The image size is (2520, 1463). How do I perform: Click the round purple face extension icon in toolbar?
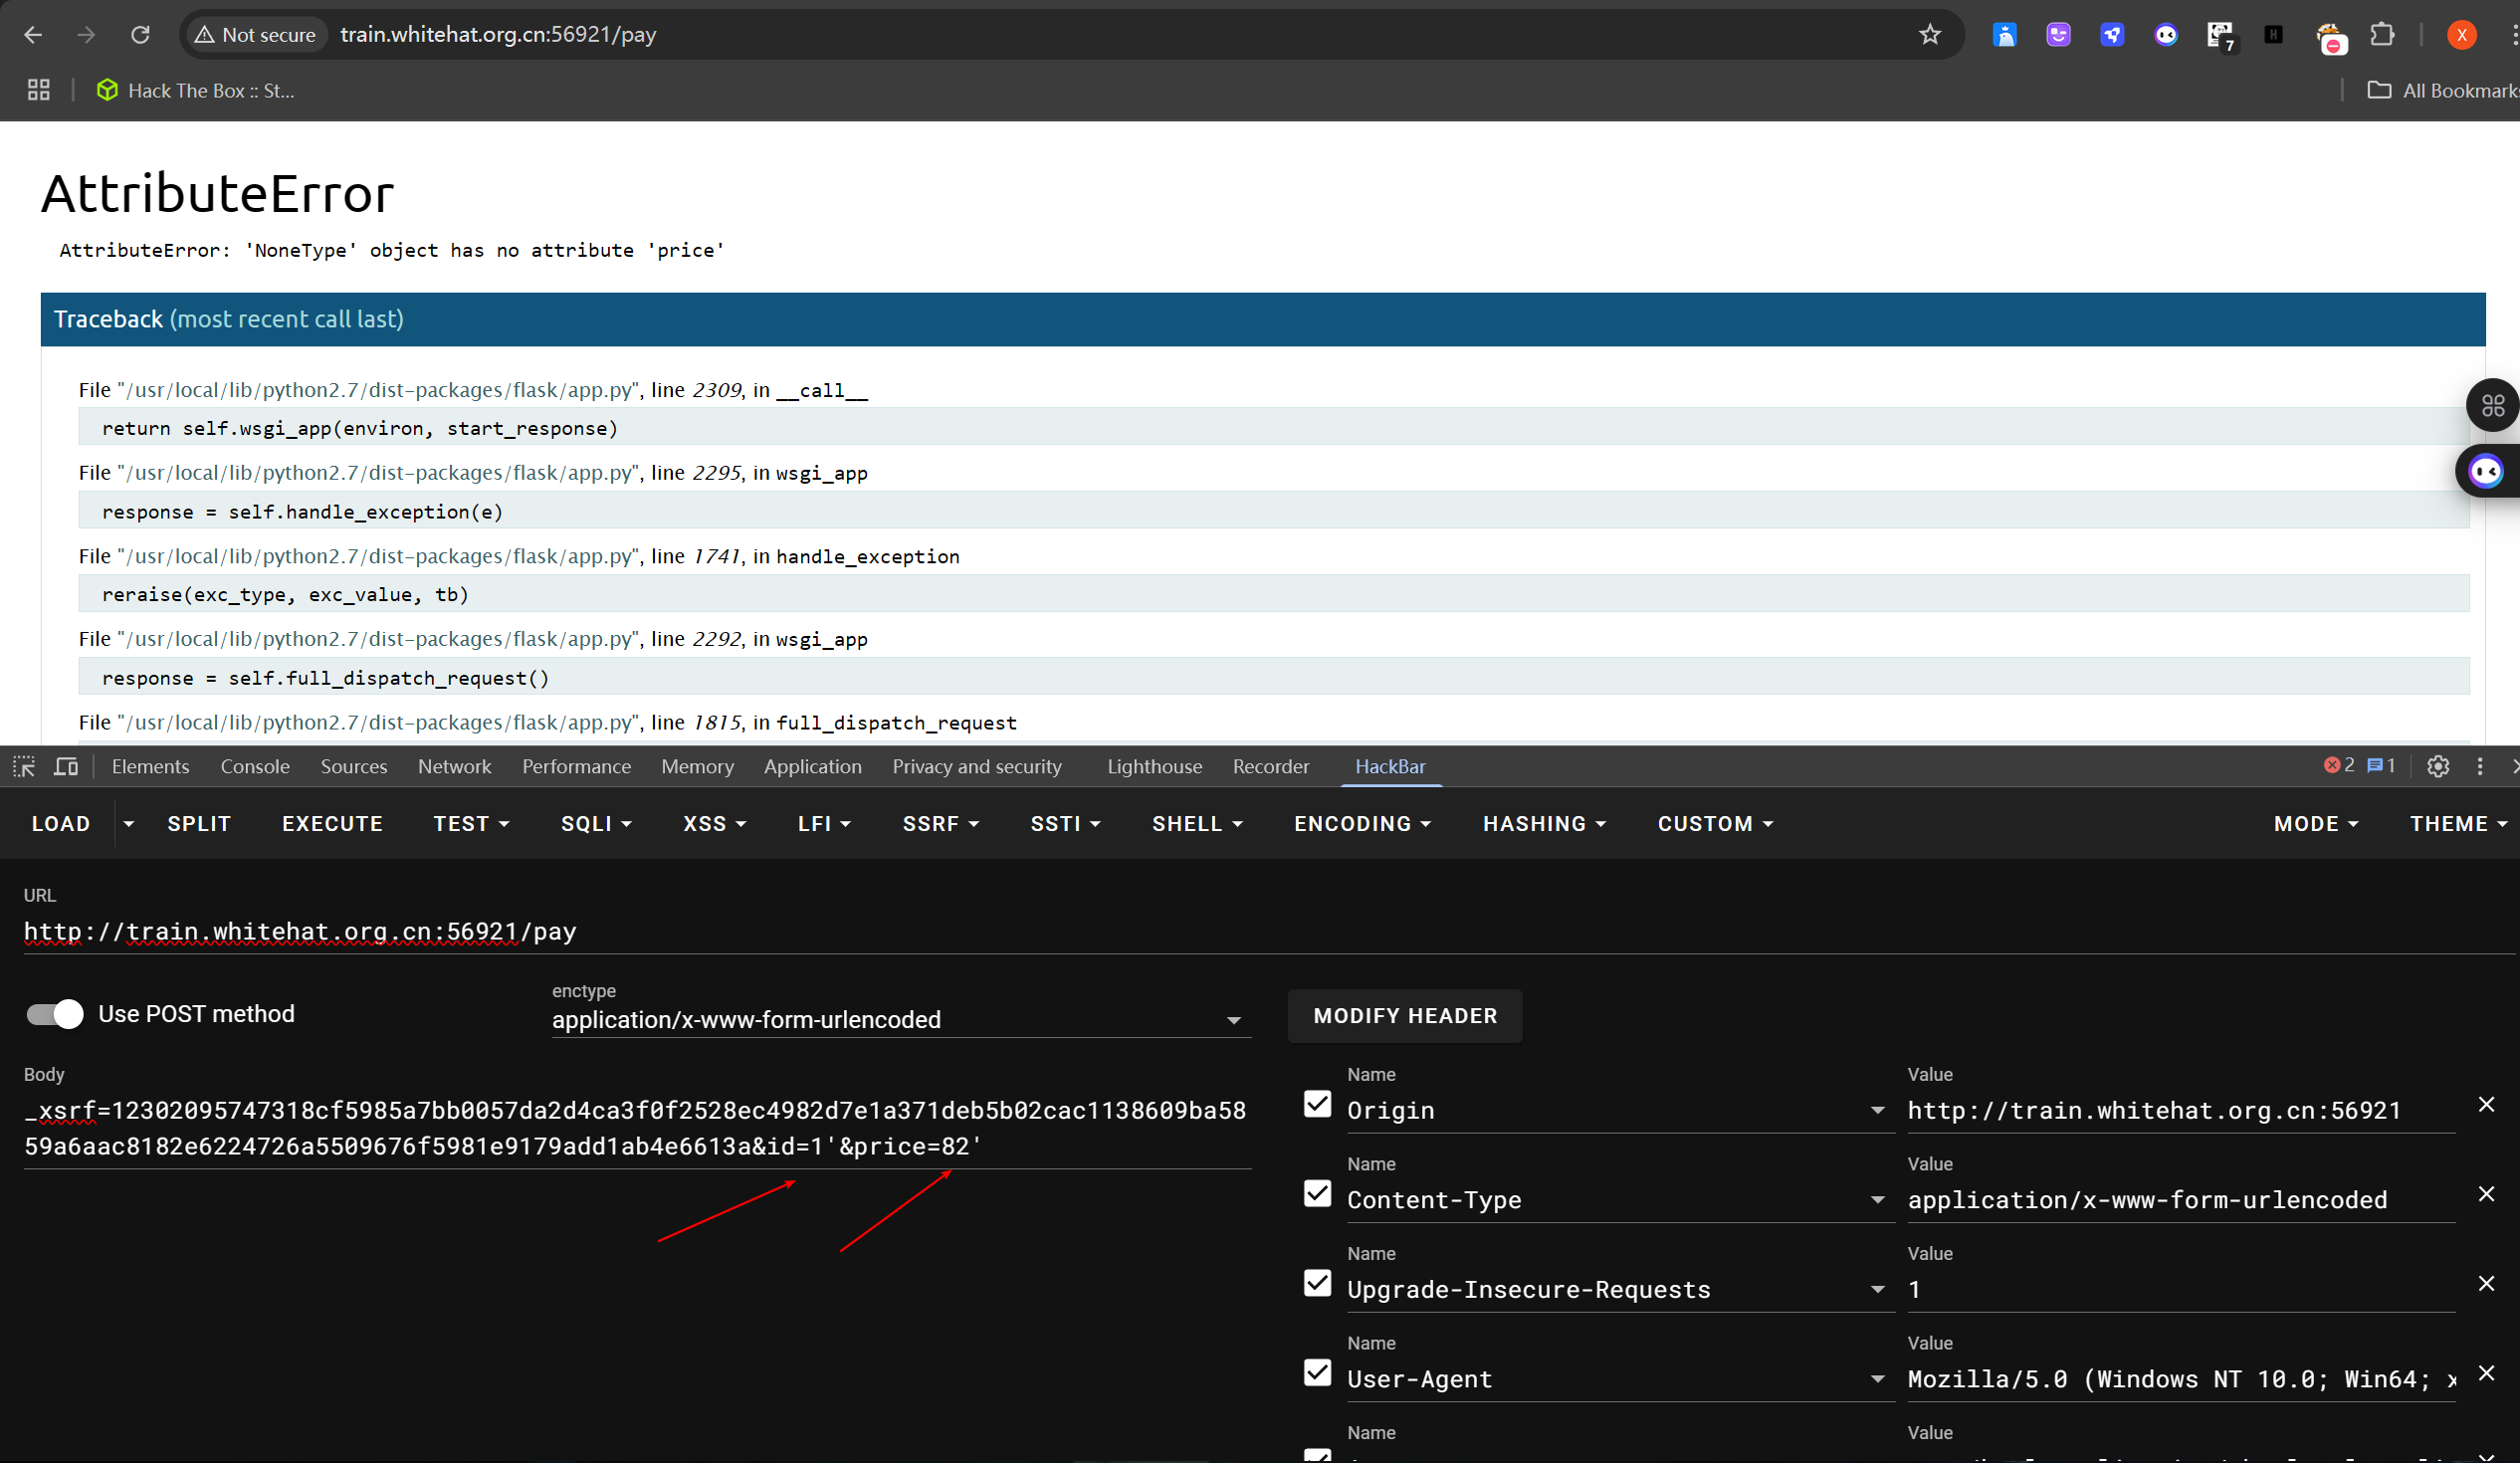2166,35
